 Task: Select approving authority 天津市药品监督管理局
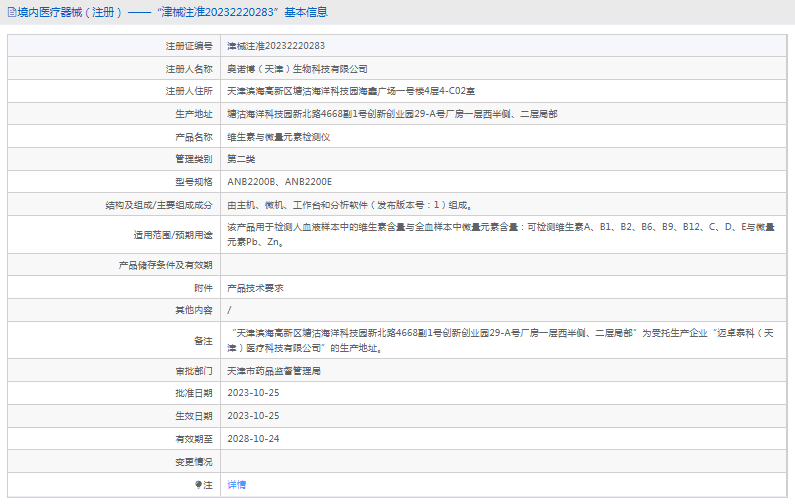pos(274,371)
